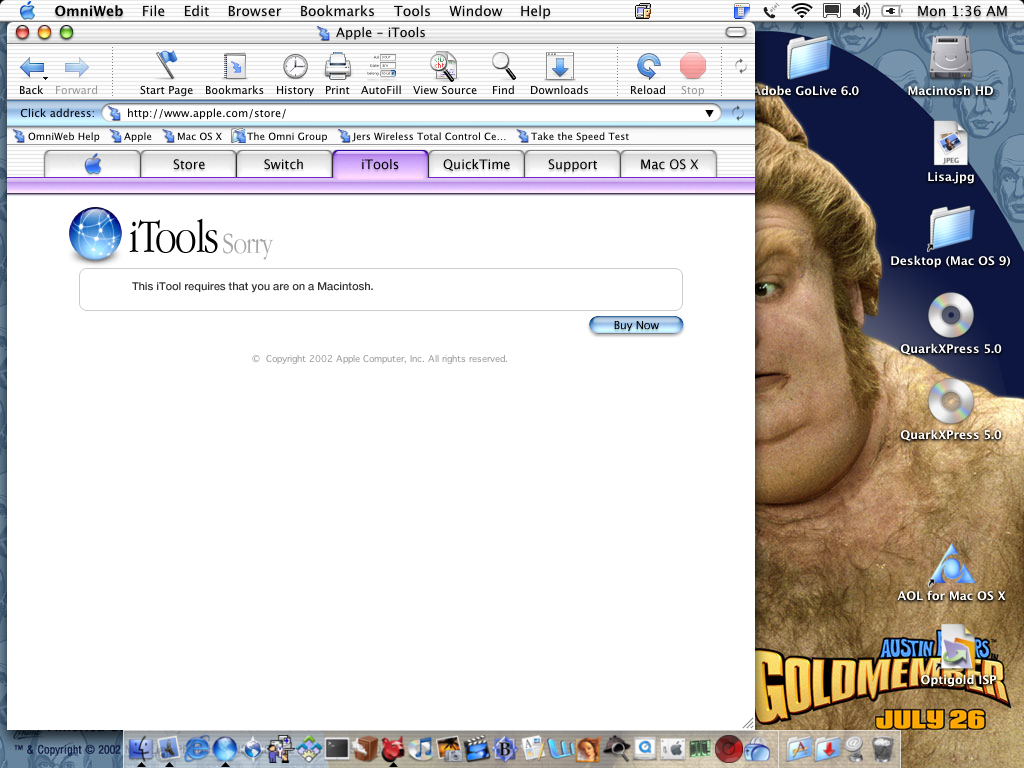Viewport: 1024px width, 768px height.
Task: Open Sherlock from the dock
Action: 616,748
